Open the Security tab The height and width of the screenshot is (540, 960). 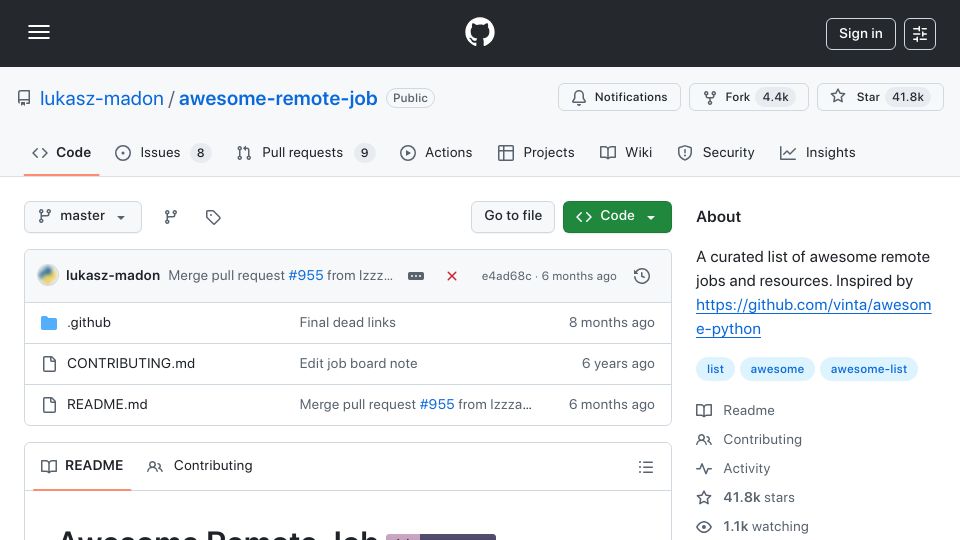click(716, 152)
